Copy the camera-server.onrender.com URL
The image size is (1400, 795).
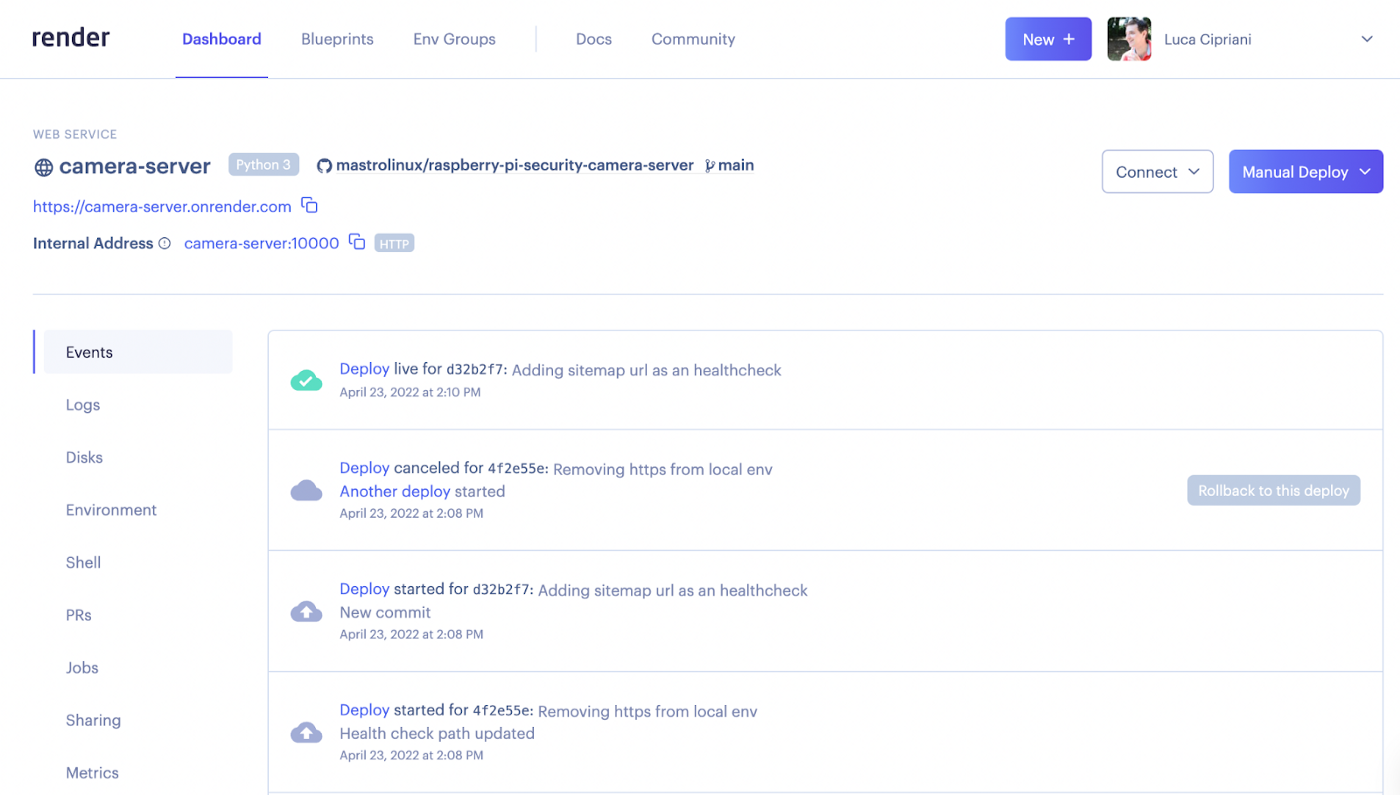click(310, 206)
